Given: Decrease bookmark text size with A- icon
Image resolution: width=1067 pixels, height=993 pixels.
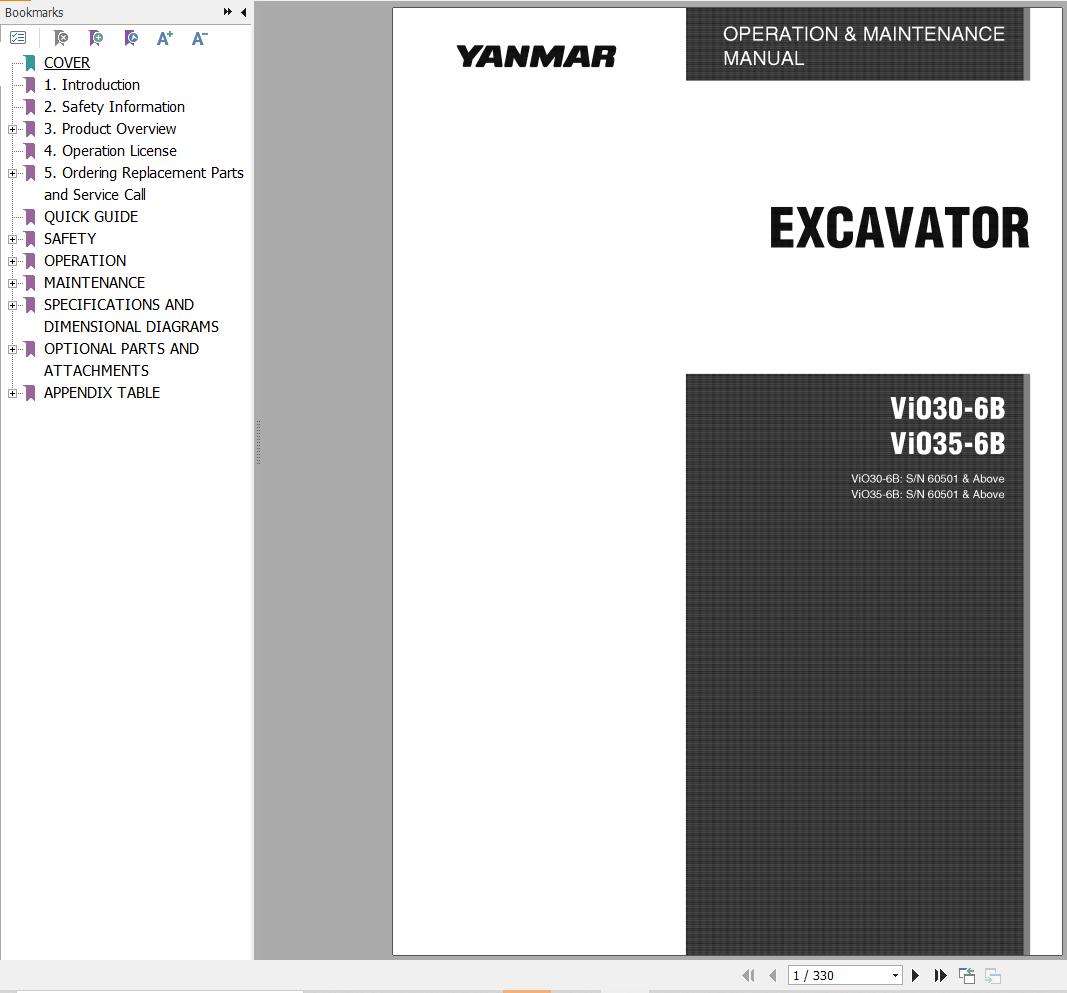Looking at the screenshot, I should (x=198, y=38).
